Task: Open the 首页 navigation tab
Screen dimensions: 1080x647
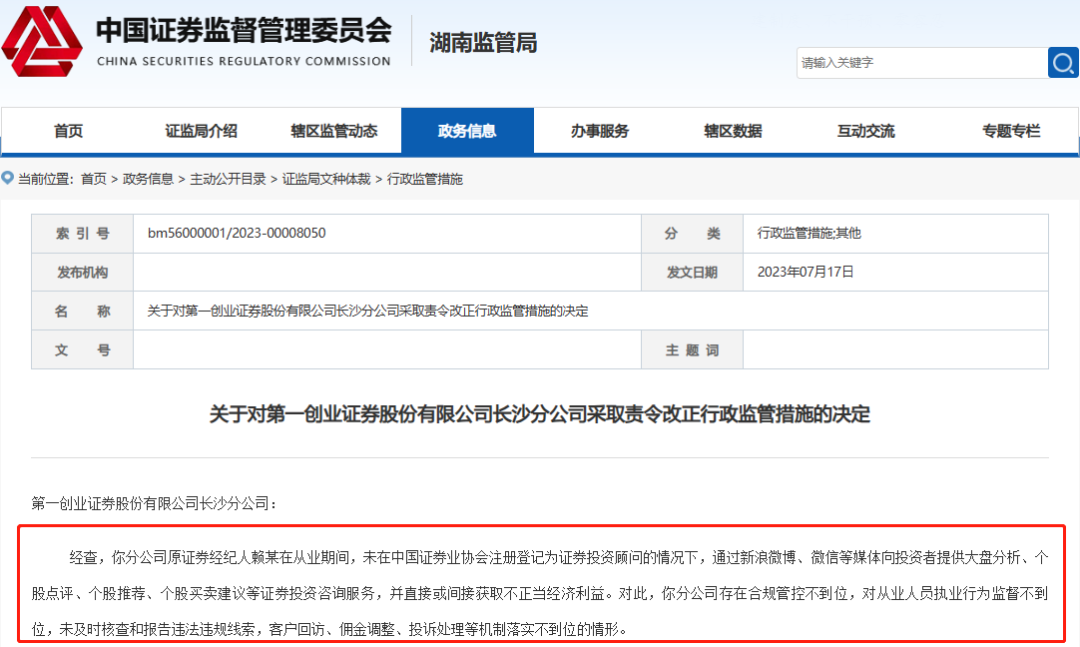Action: click(68, 131)
